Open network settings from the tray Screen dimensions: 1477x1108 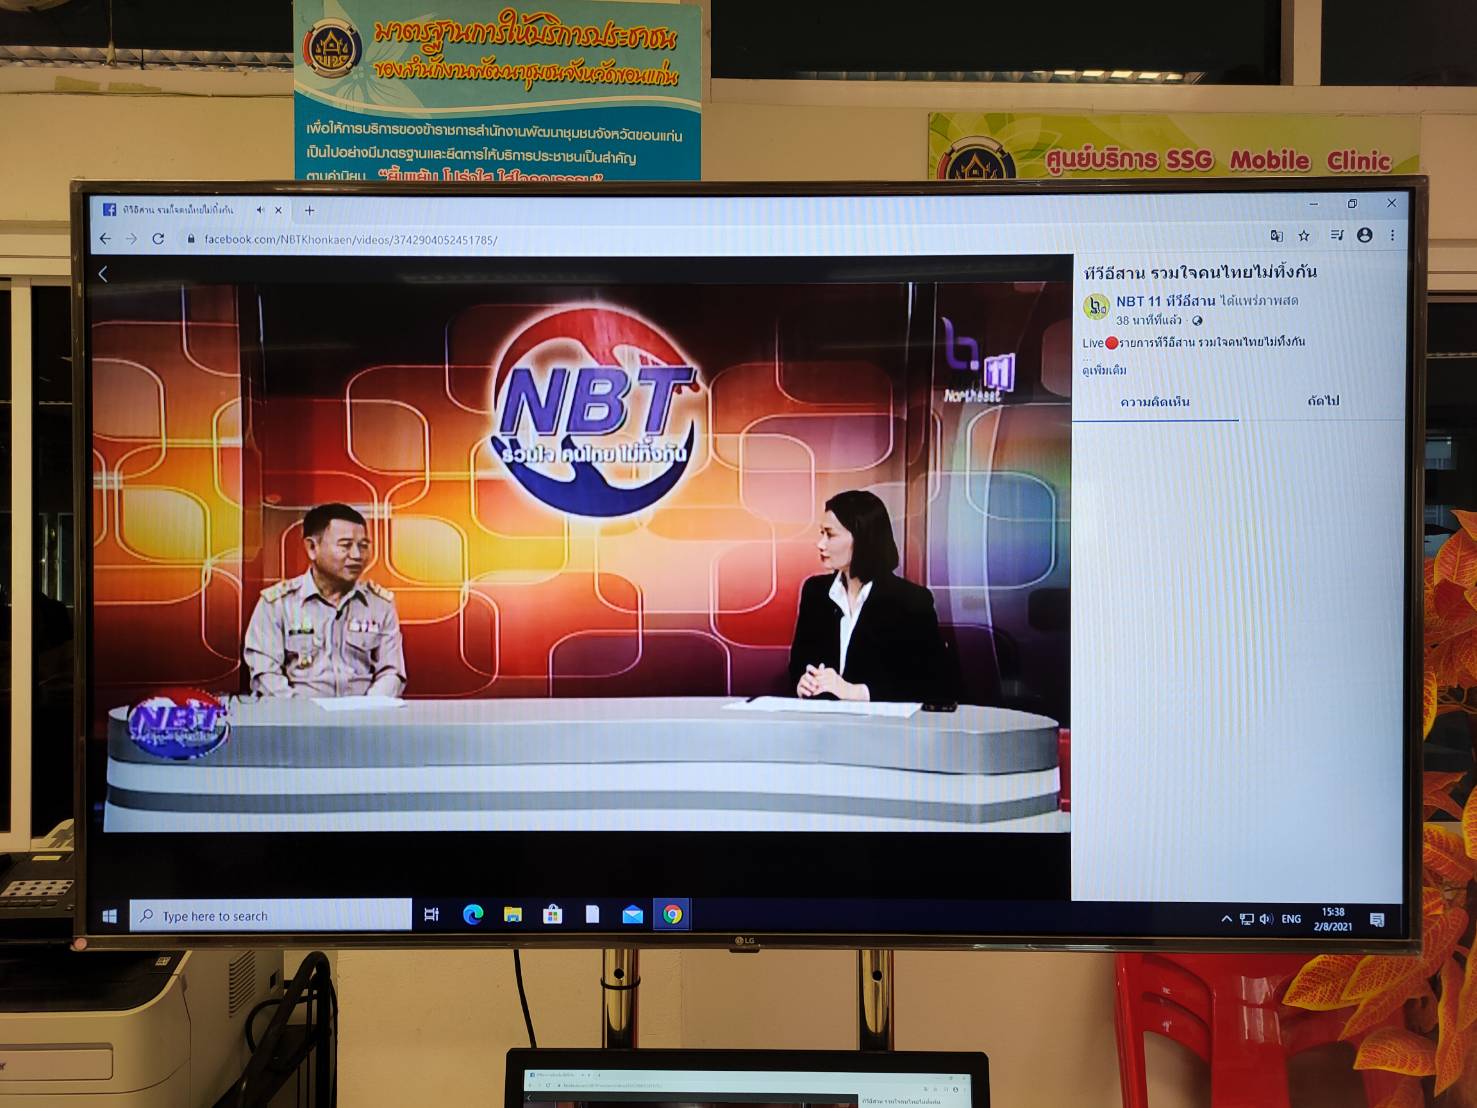click(1247, 919)
